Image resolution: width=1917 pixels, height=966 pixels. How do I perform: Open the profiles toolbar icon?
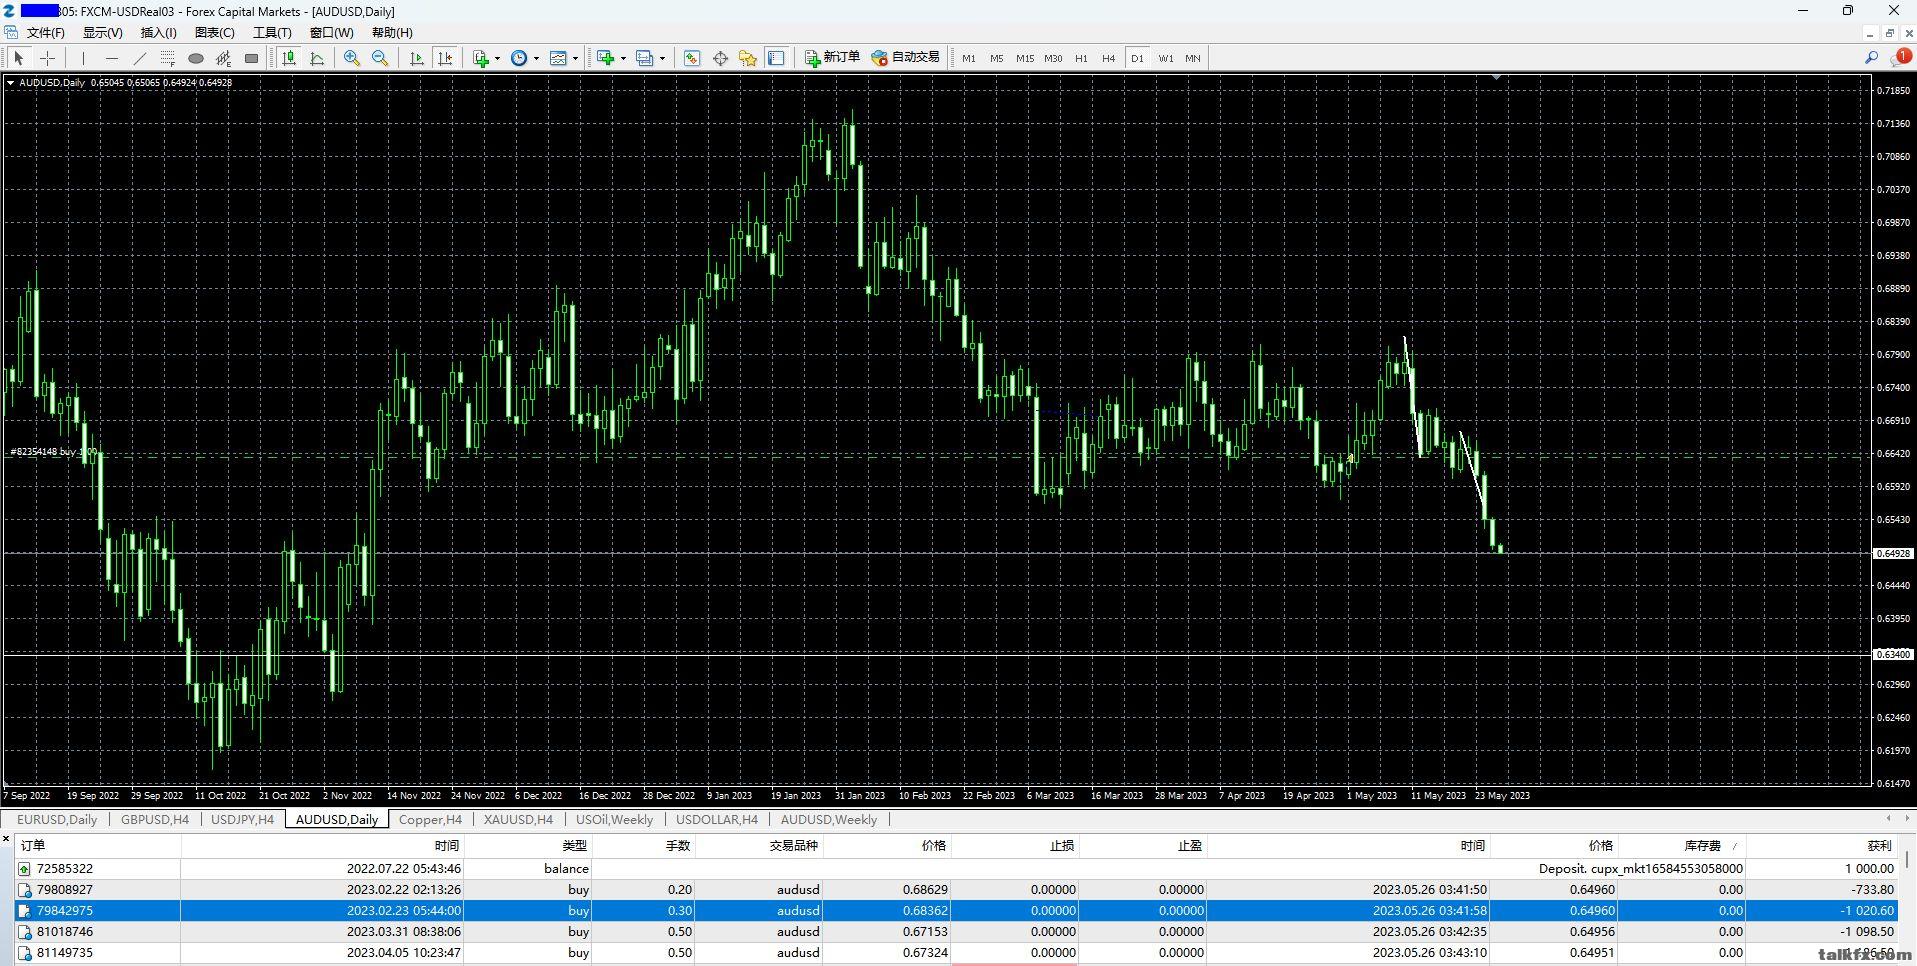645,58
